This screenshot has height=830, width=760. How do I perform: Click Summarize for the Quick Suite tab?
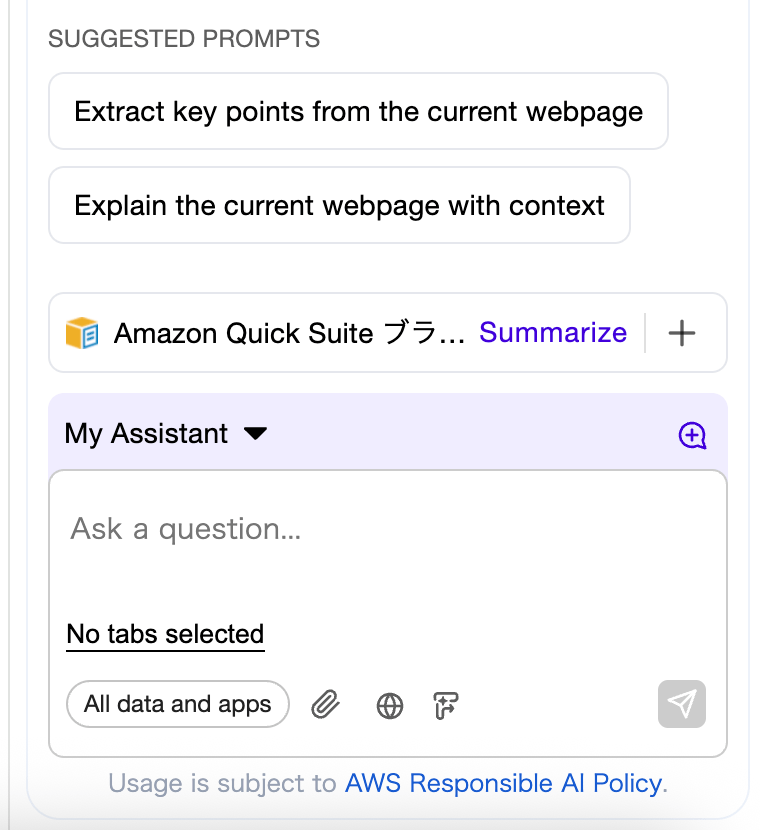[553, 333]
